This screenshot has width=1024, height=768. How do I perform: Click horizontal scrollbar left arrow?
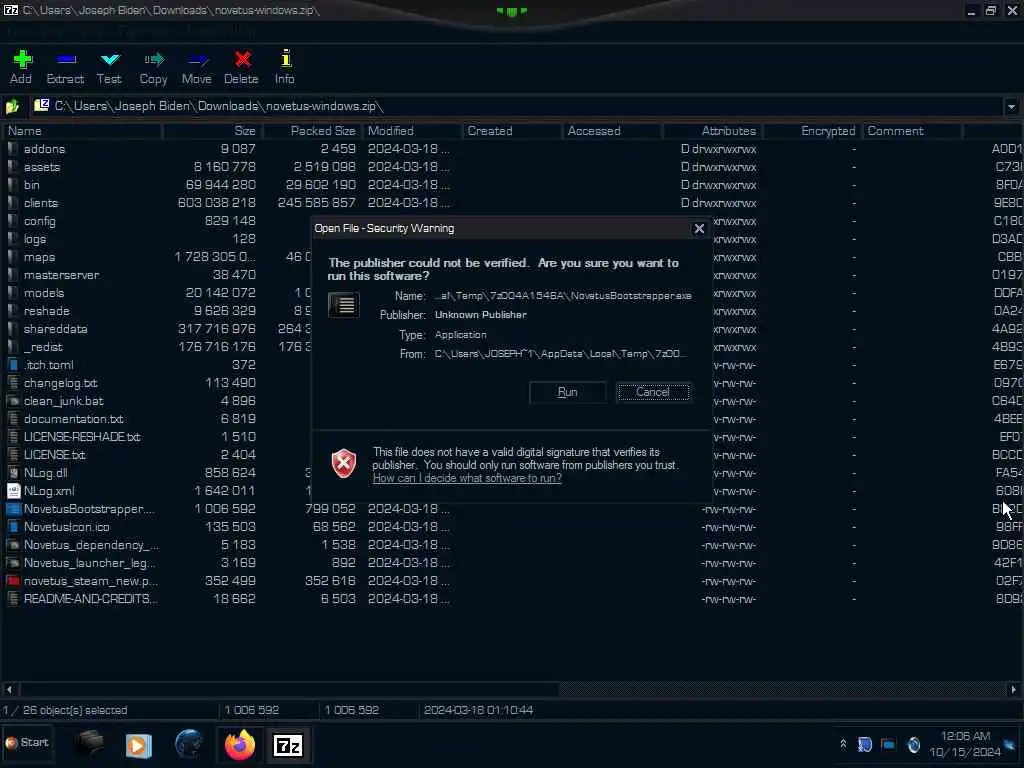(x=9, y=689)
